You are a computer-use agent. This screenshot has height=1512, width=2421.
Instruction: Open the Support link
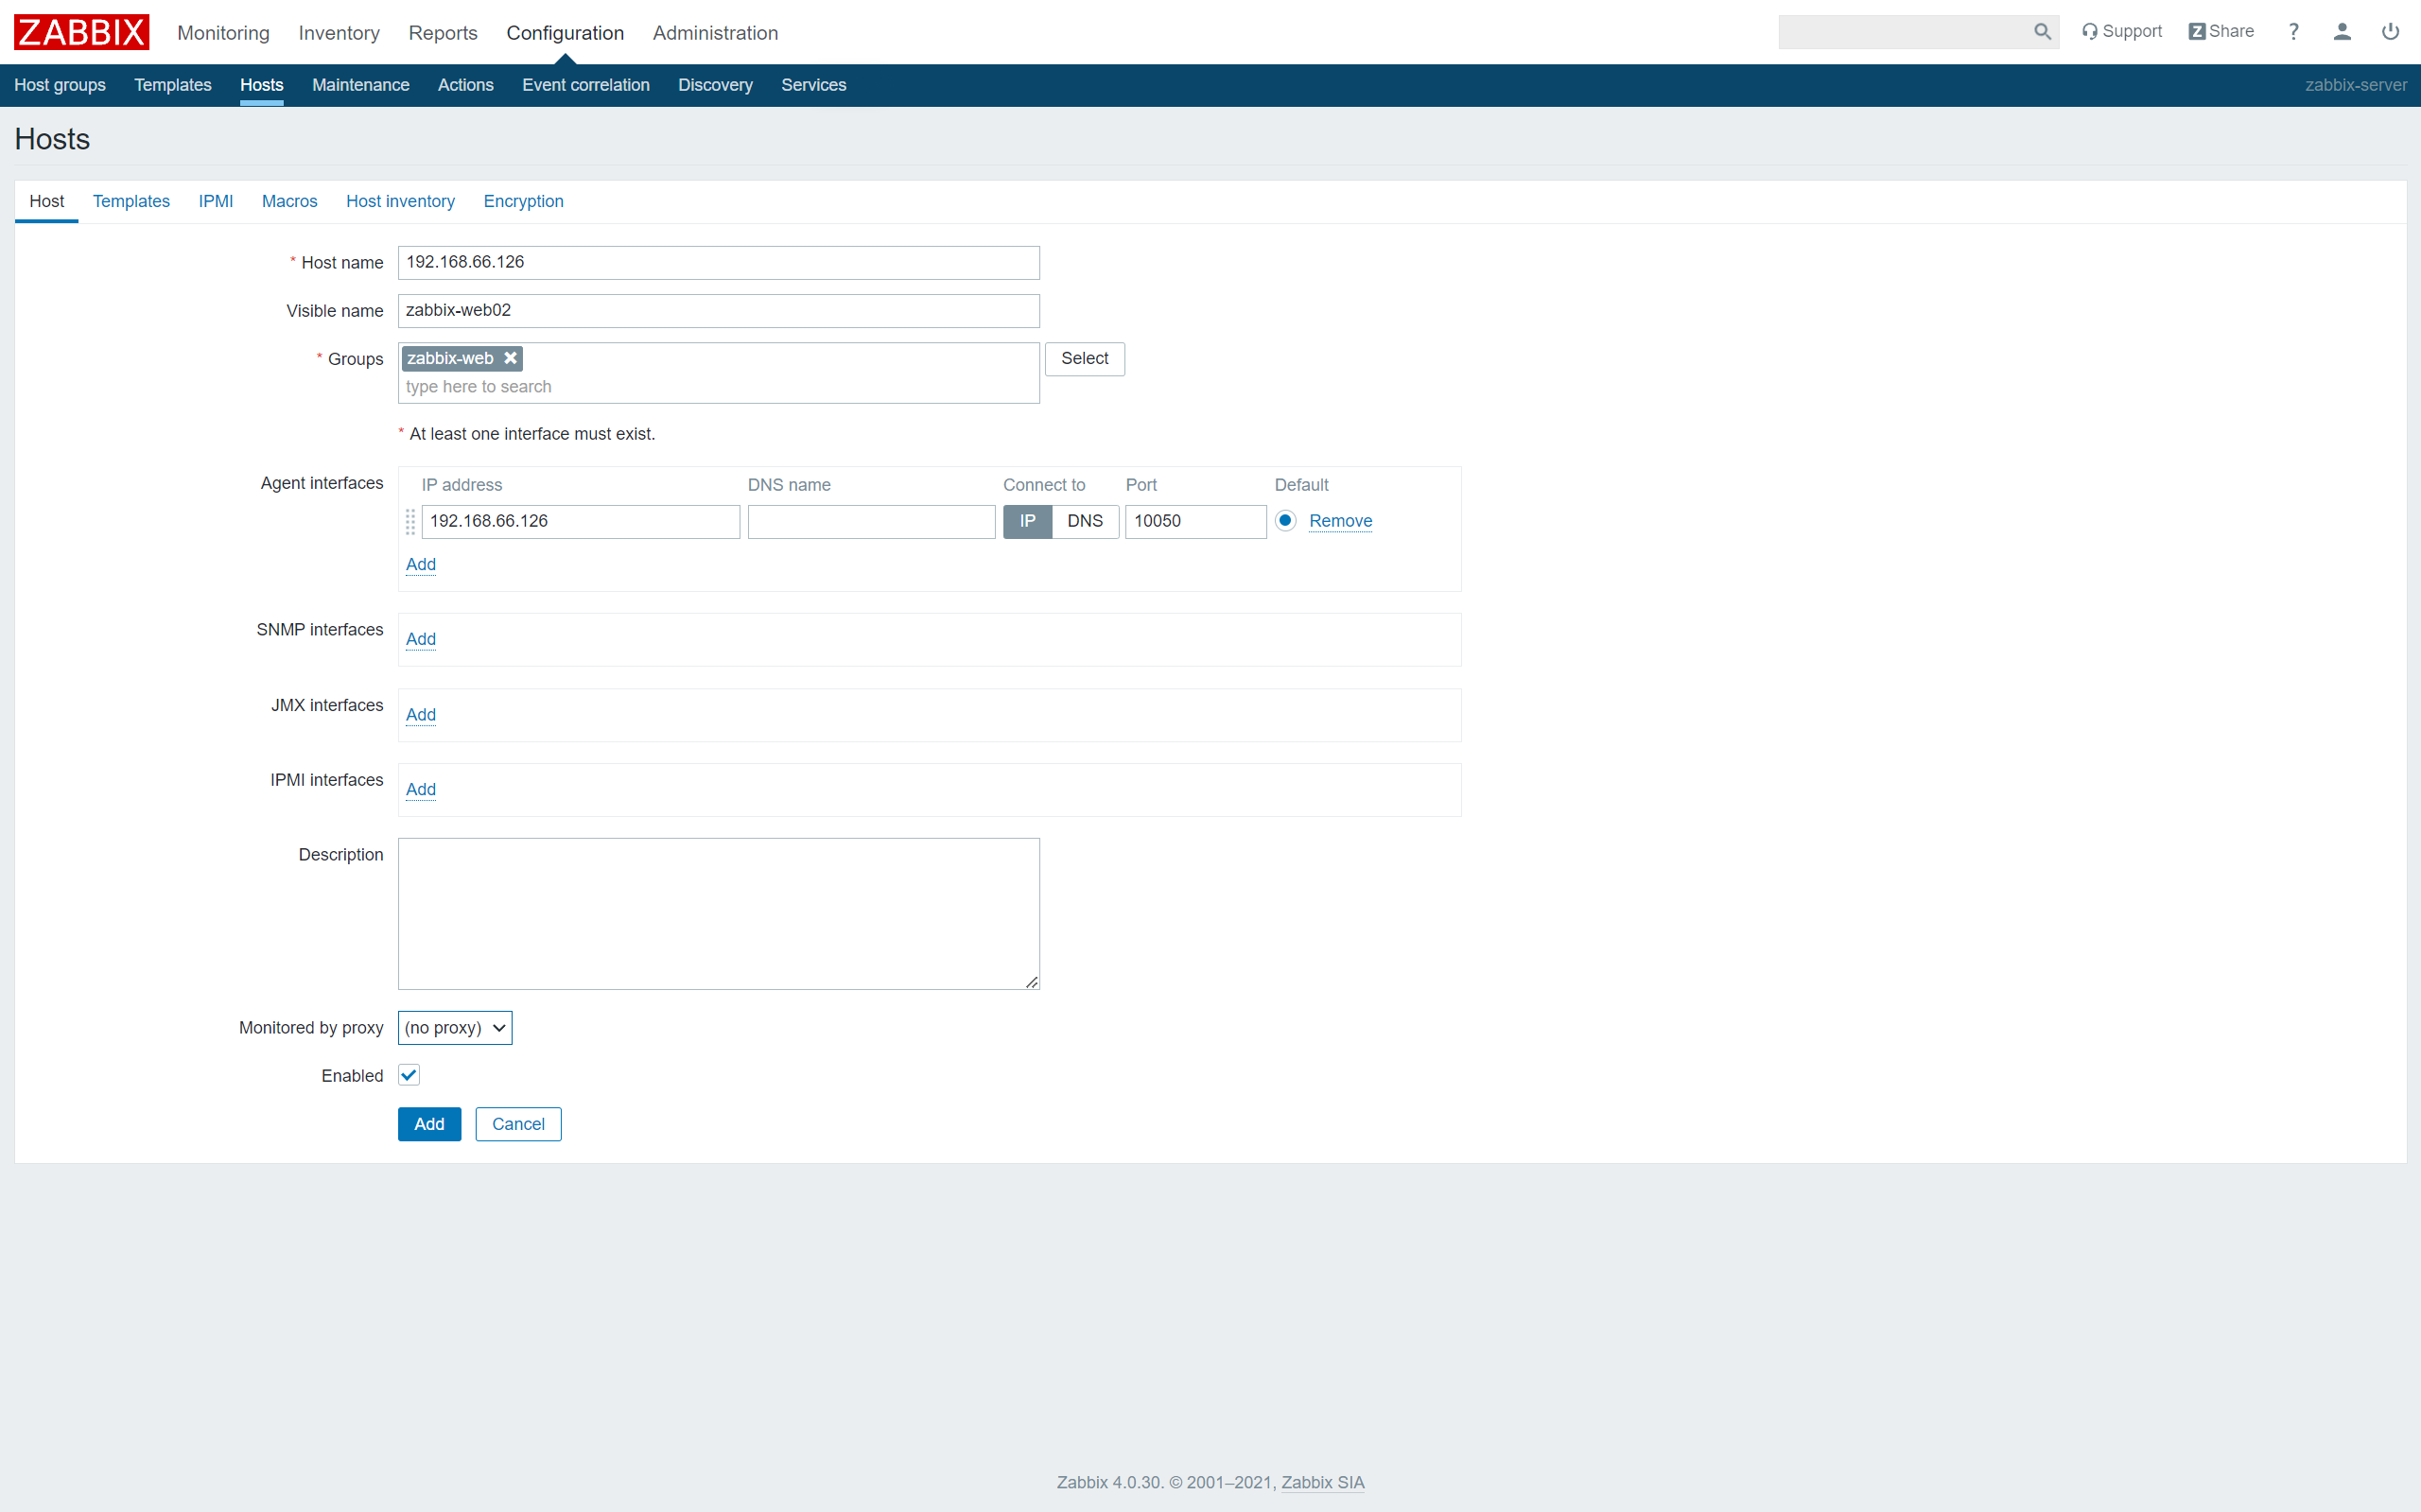2121,32
